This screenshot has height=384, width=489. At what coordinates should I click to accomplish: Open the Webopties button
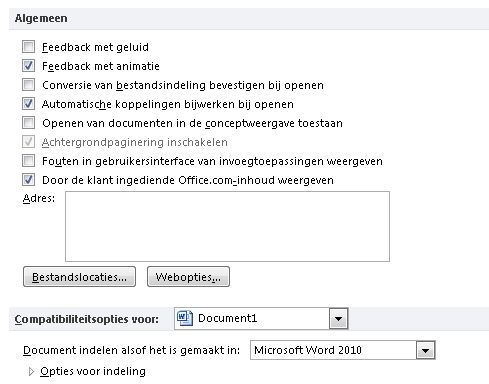(x=188, y=277)
